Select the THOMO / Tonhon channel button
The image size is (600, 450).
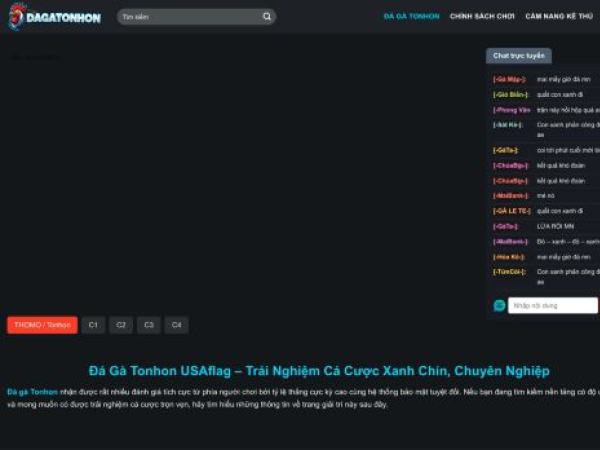click(x=42, y=325)
